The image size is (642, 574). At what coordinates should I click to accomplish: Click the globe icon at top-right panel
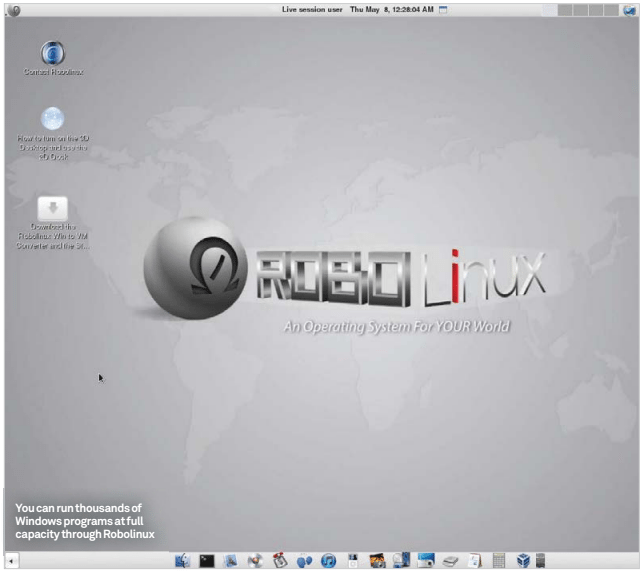(629, 10)
